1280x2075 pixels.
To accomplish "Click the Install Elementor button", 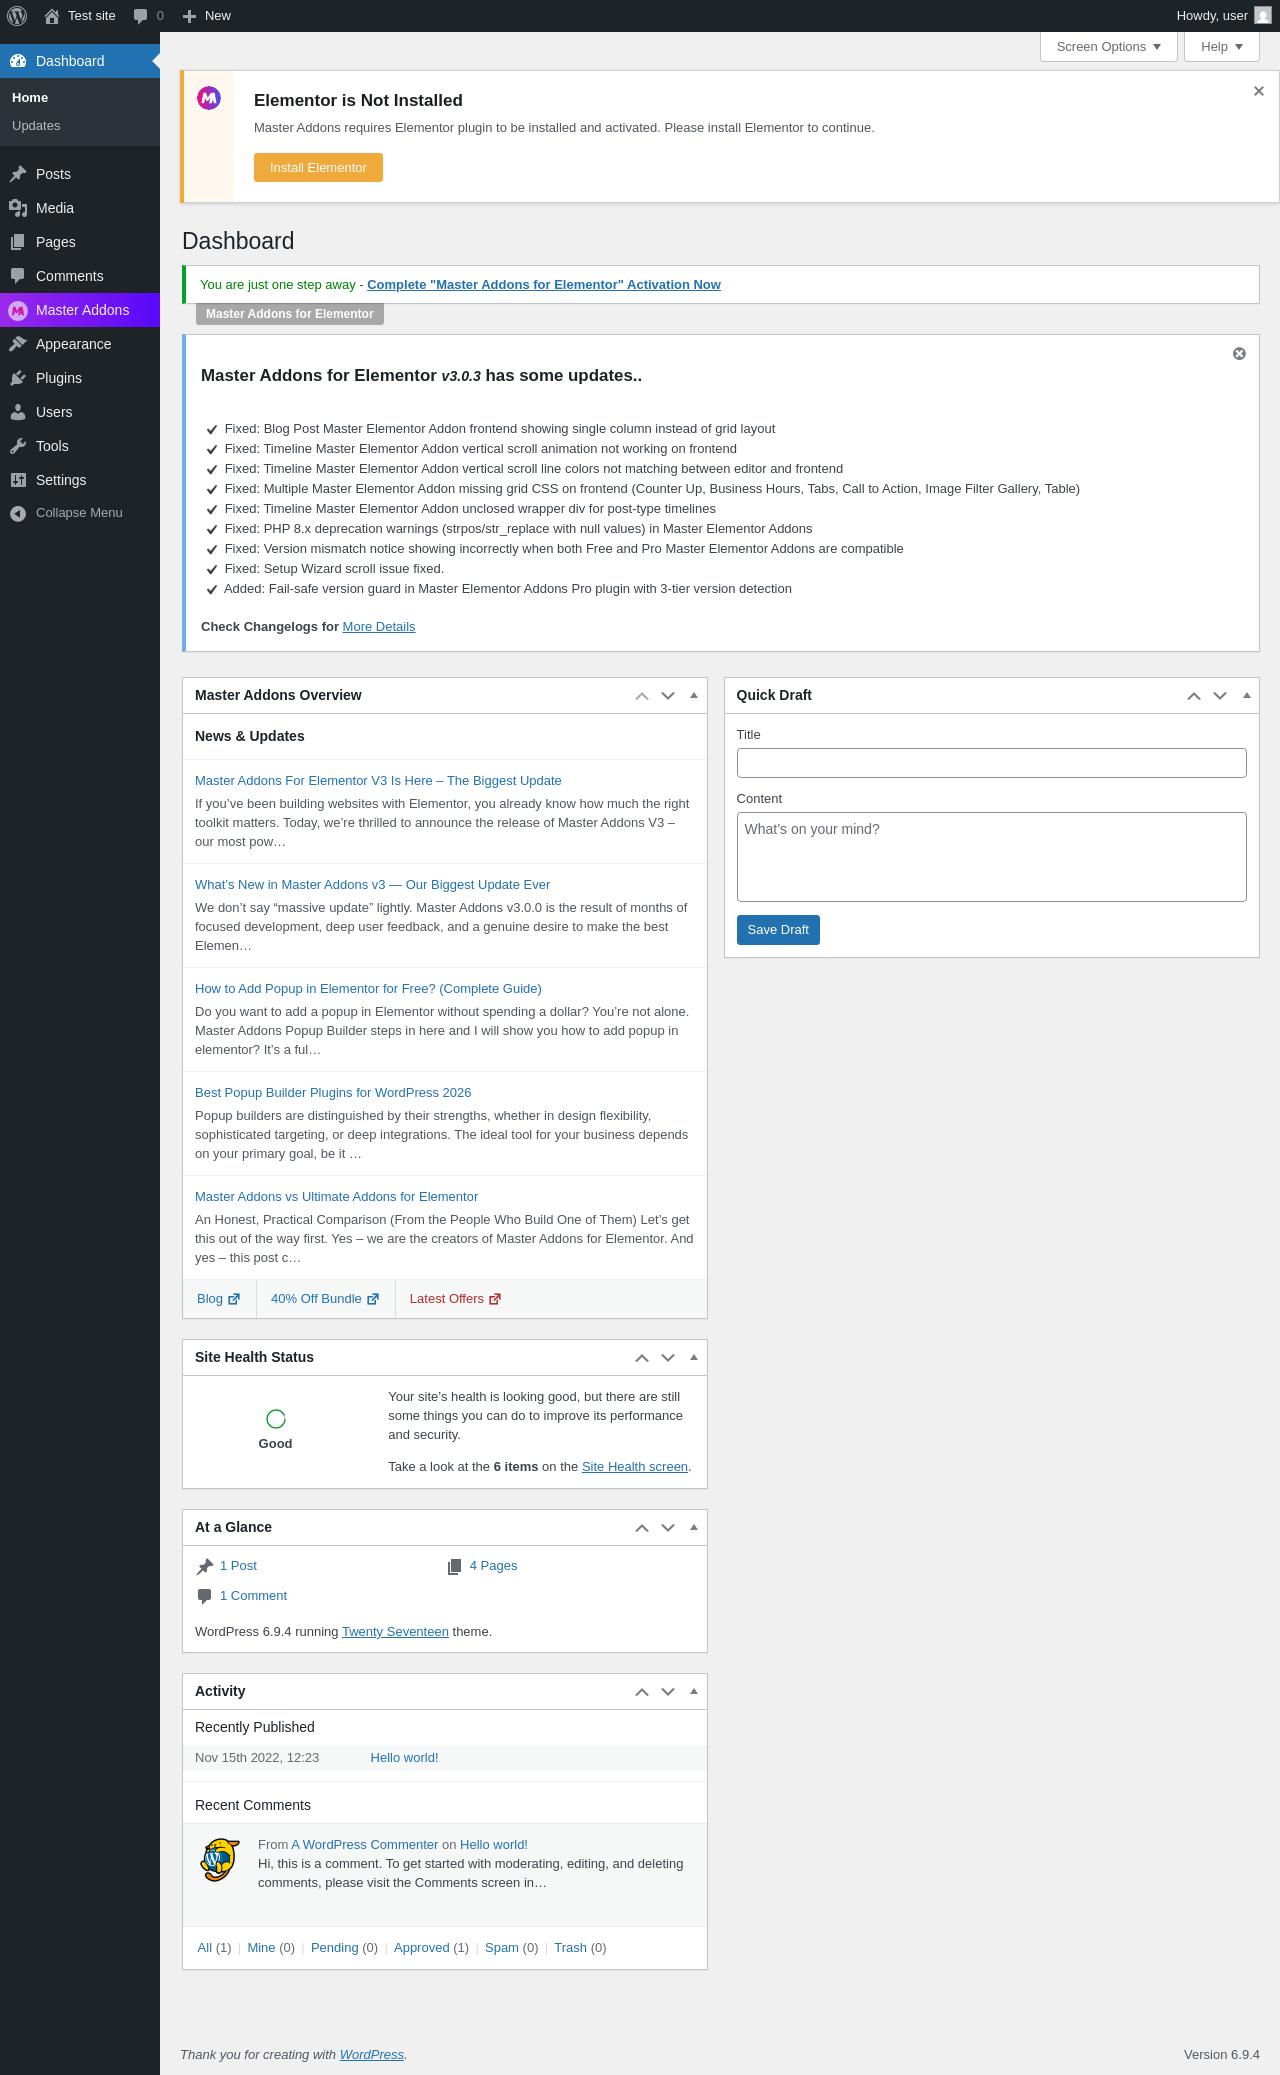I will pos(318,168).
